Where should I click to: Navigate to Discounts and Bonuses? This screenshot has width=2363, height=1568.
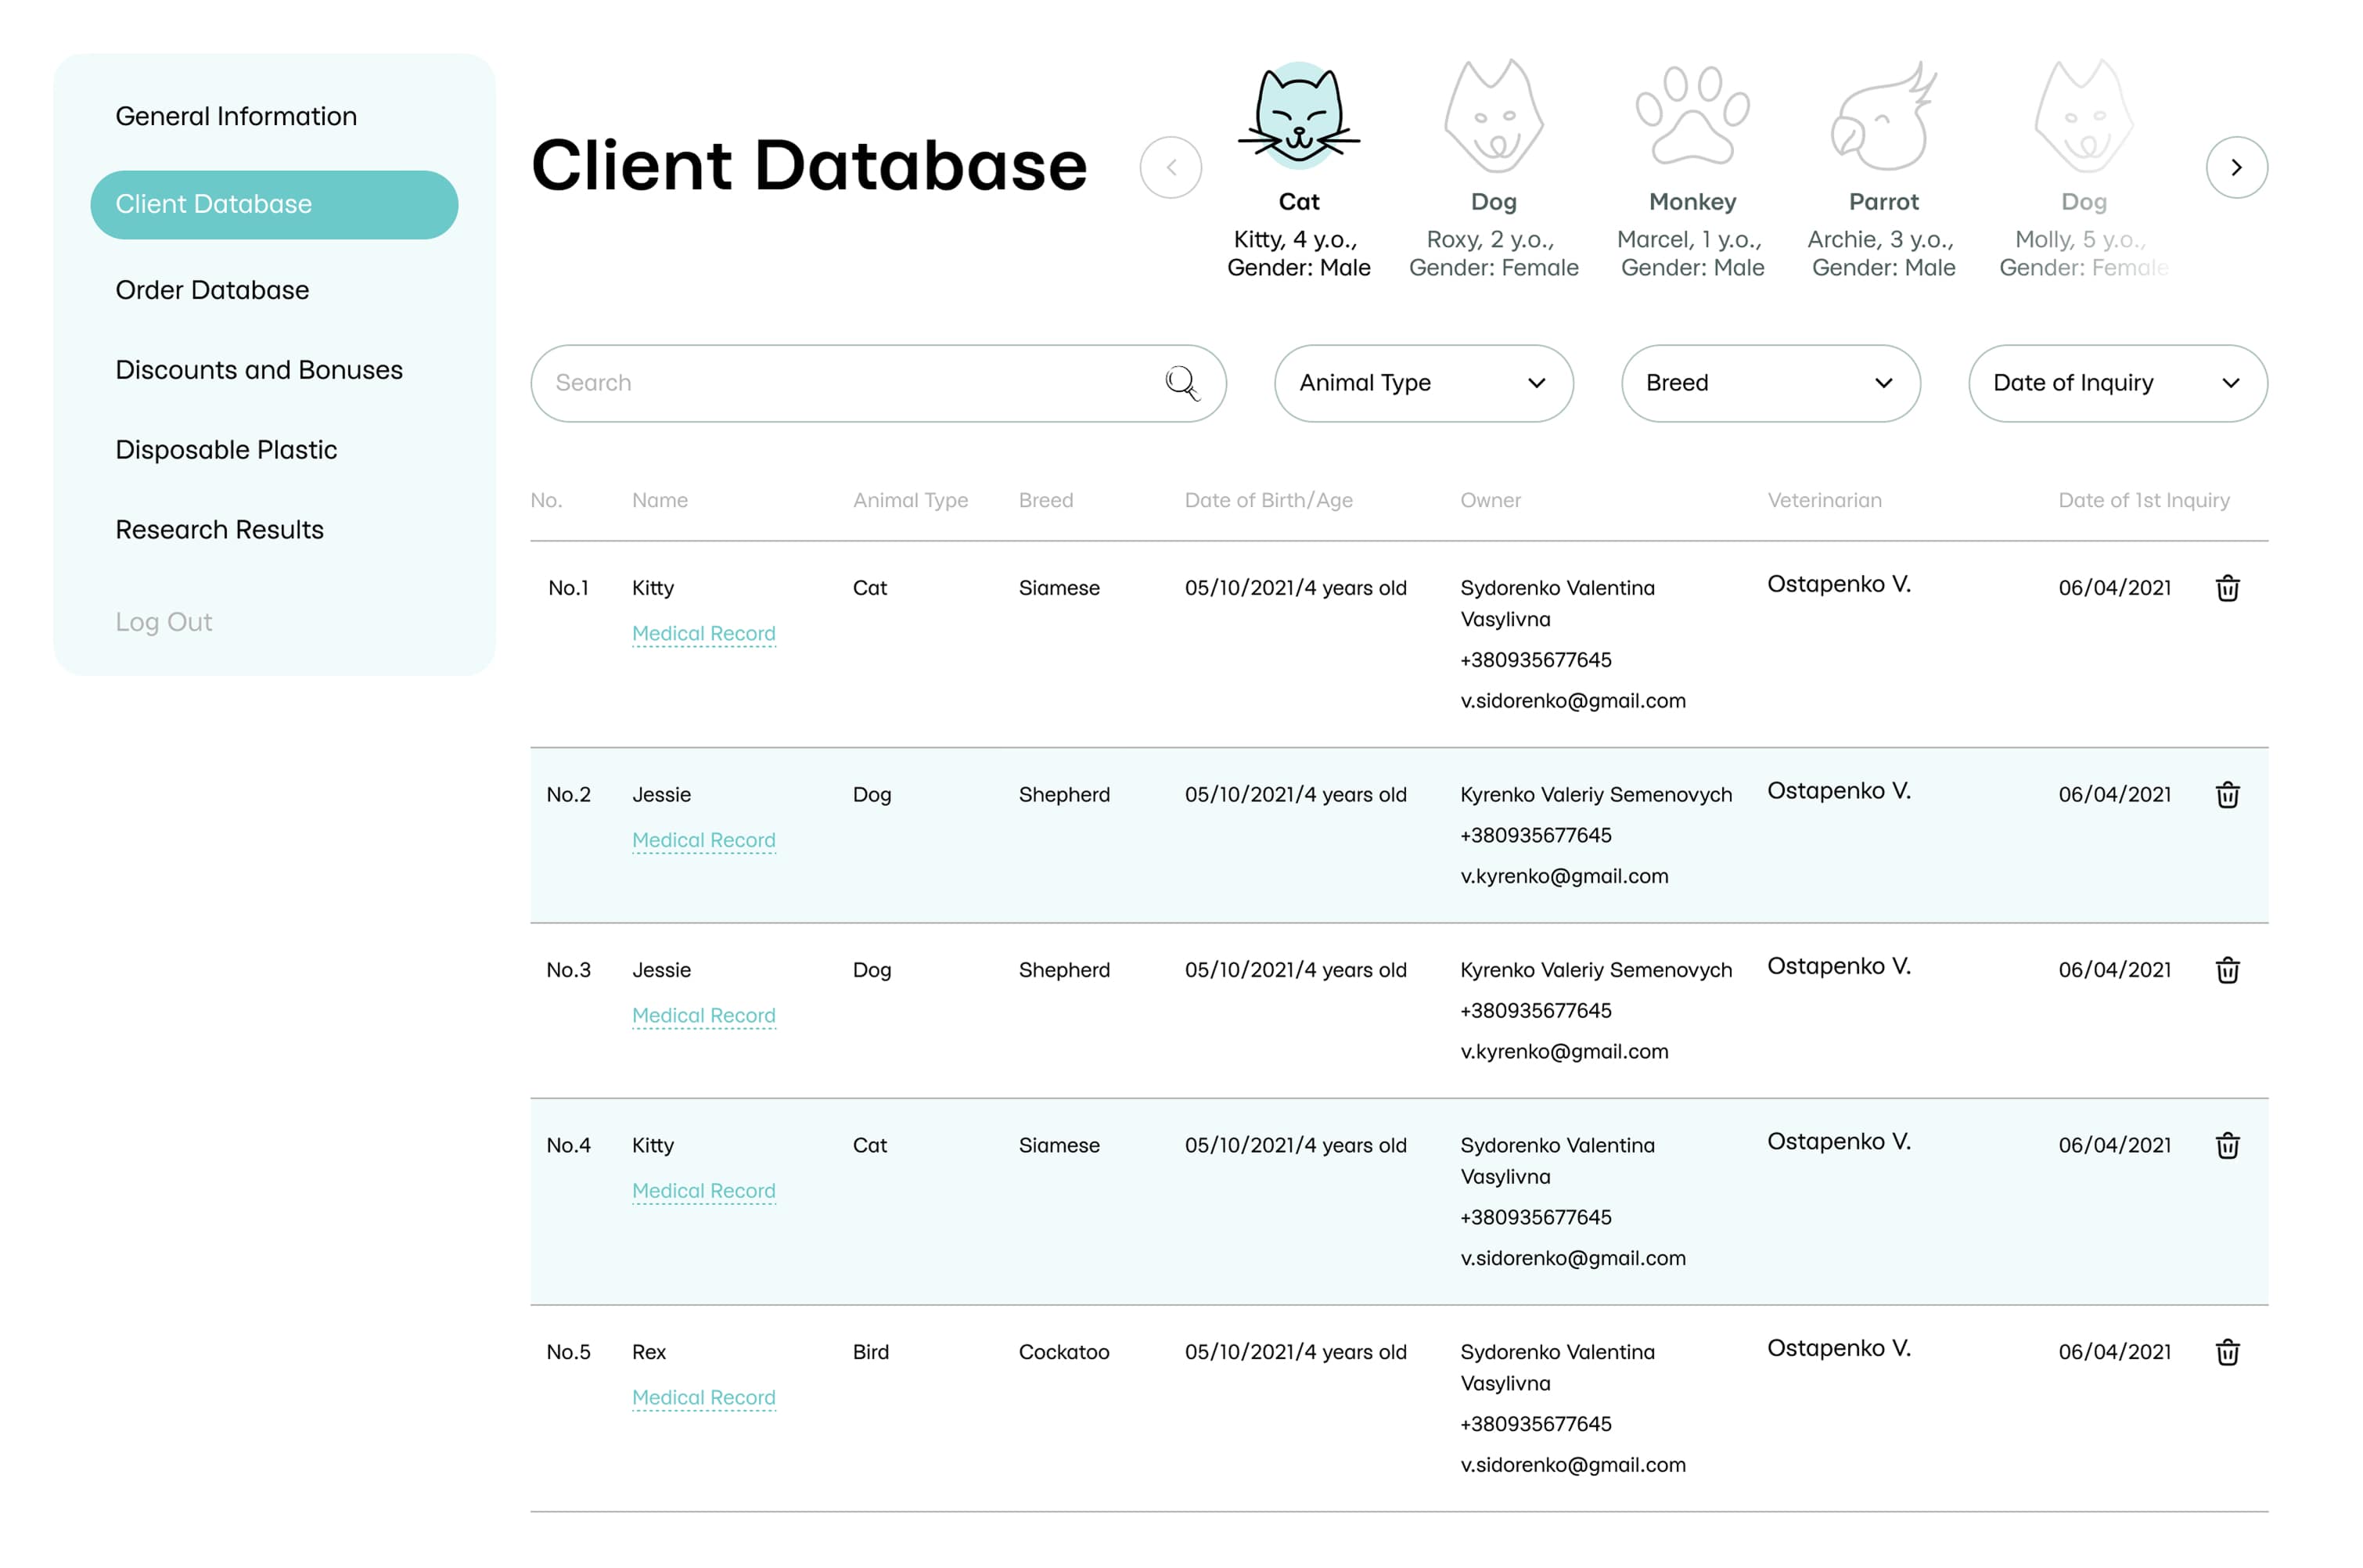point(259,370)
